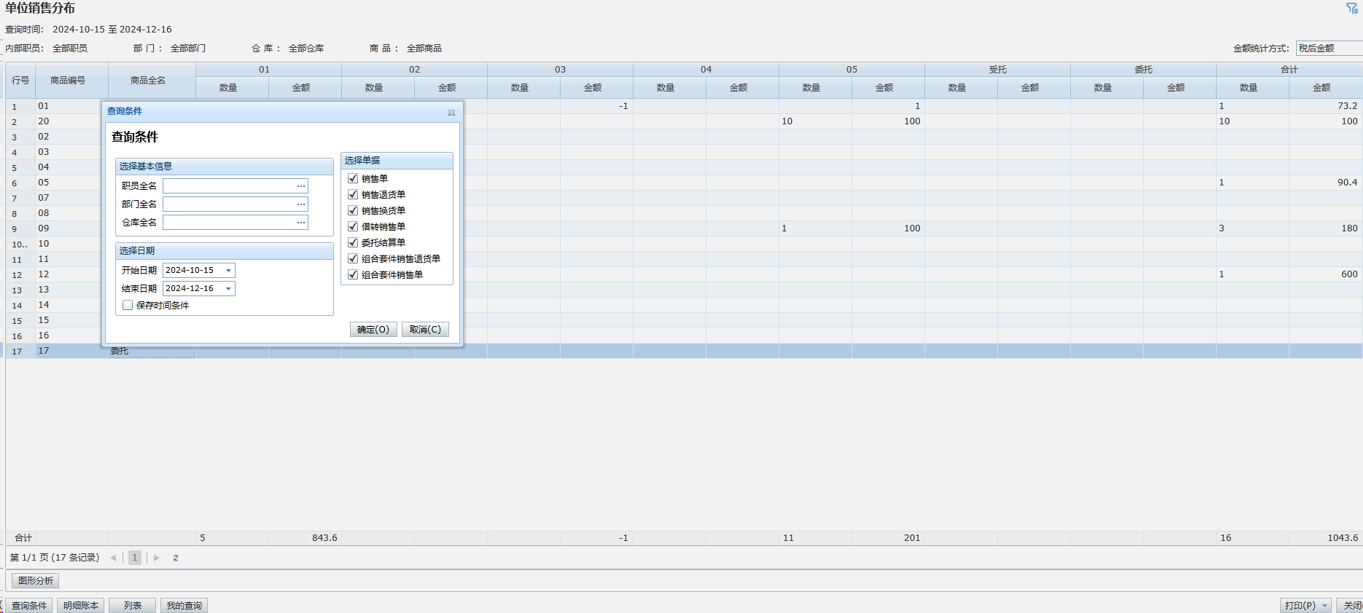Go to next page arrow in pager
Viewport: 1363px width, 613px height.
(x=157, y=558)
